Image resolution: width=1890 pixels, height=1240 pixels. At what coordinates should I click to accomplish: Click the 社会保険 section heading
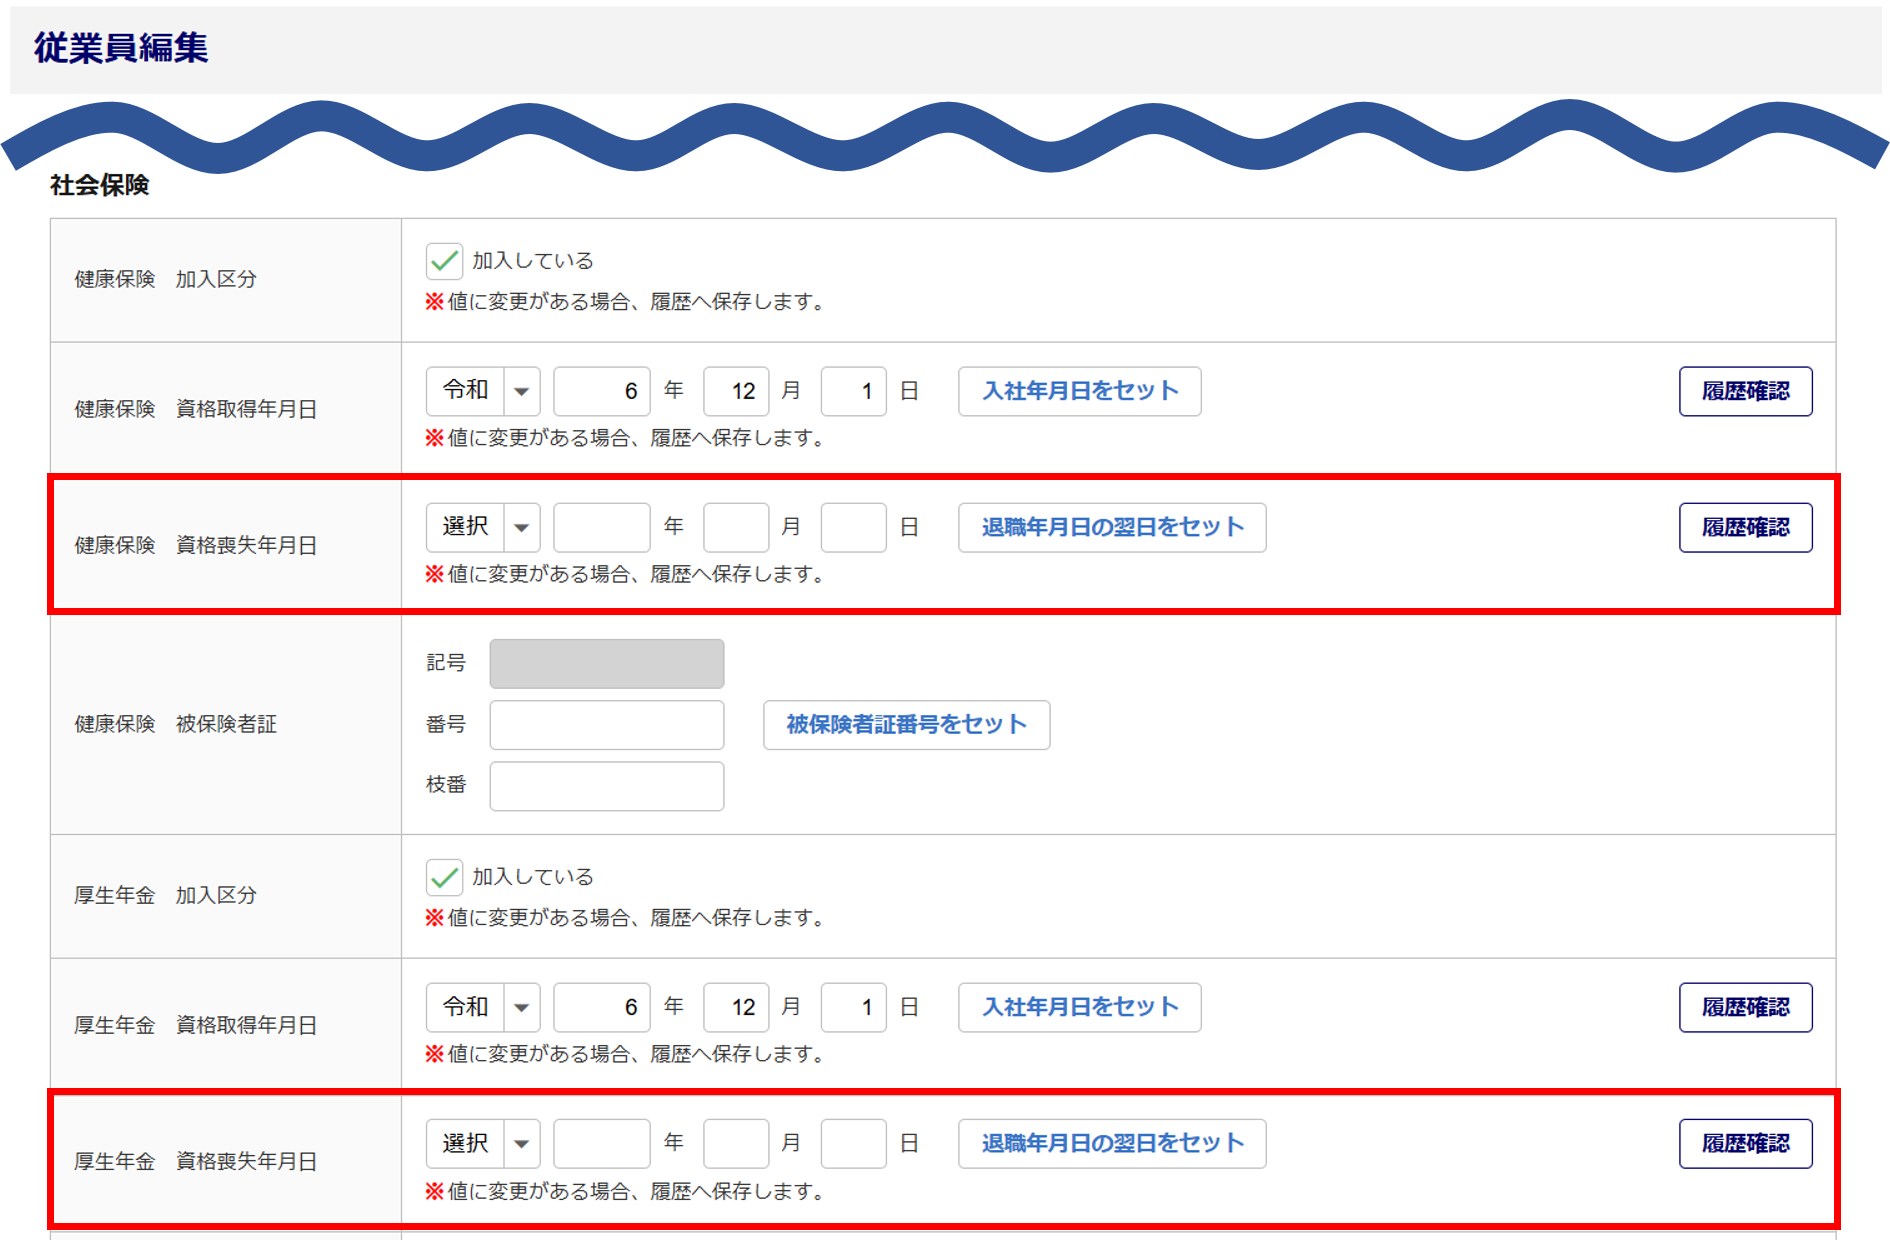[100, 185]
